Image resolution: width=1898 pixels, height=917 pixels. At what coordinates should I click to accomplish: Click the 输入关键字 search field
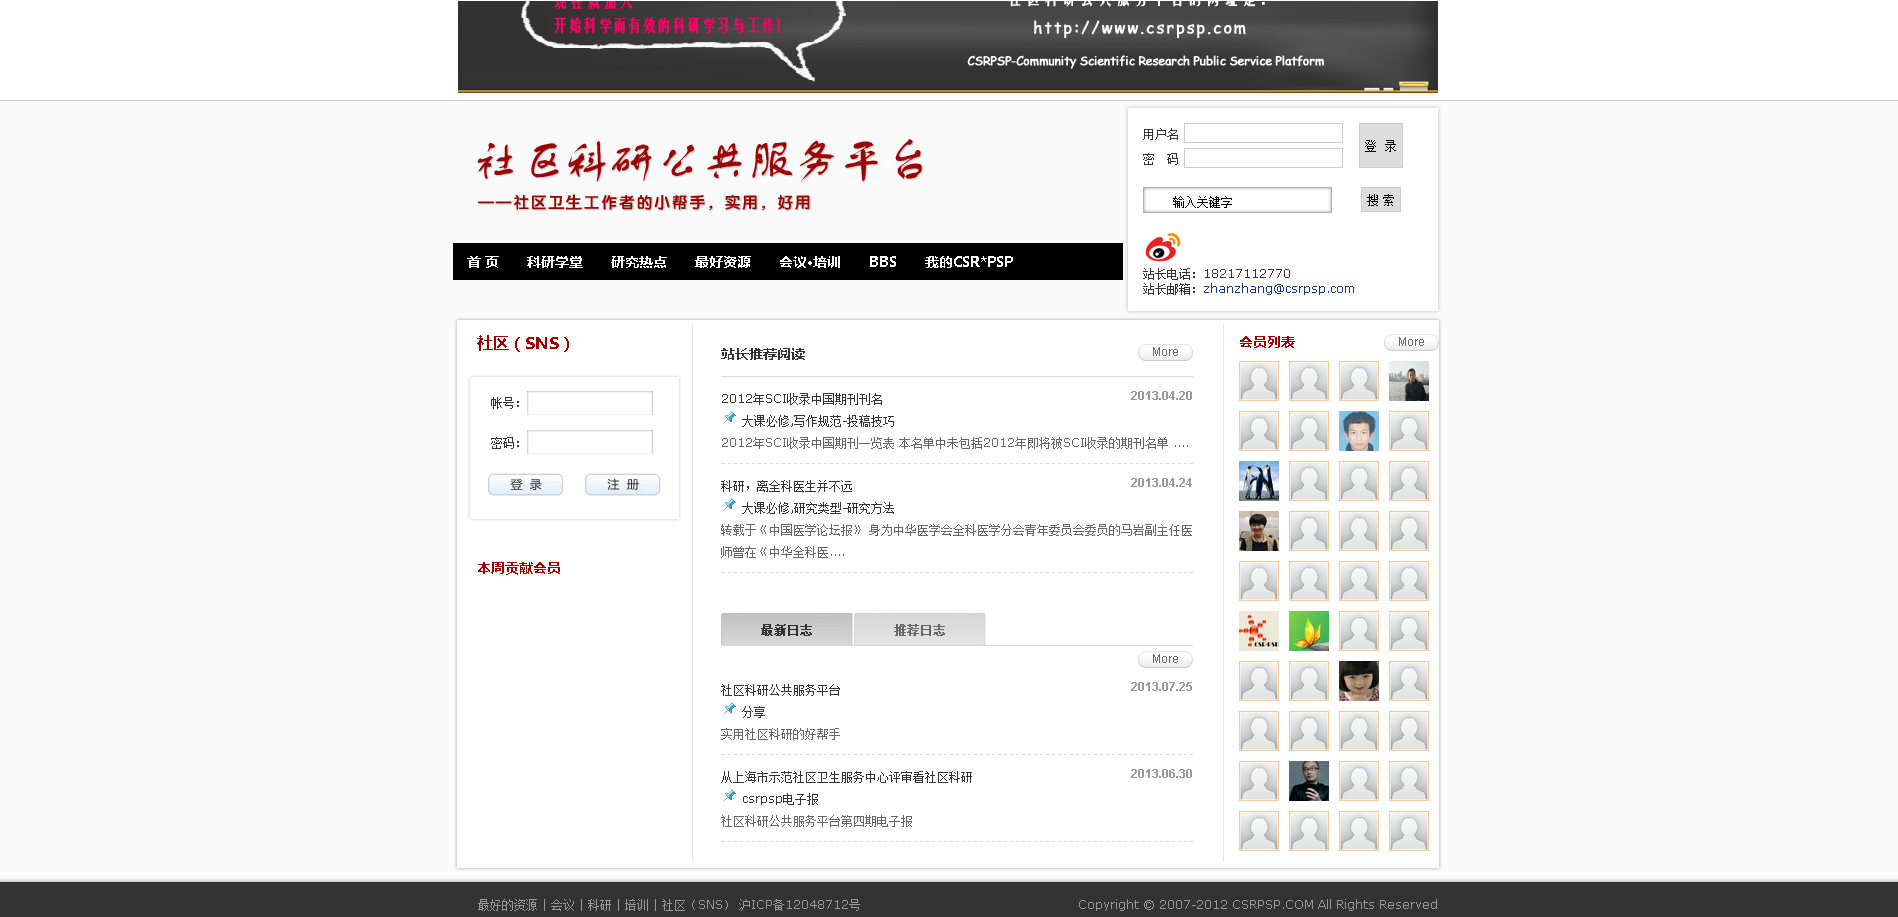[1237, 201]
